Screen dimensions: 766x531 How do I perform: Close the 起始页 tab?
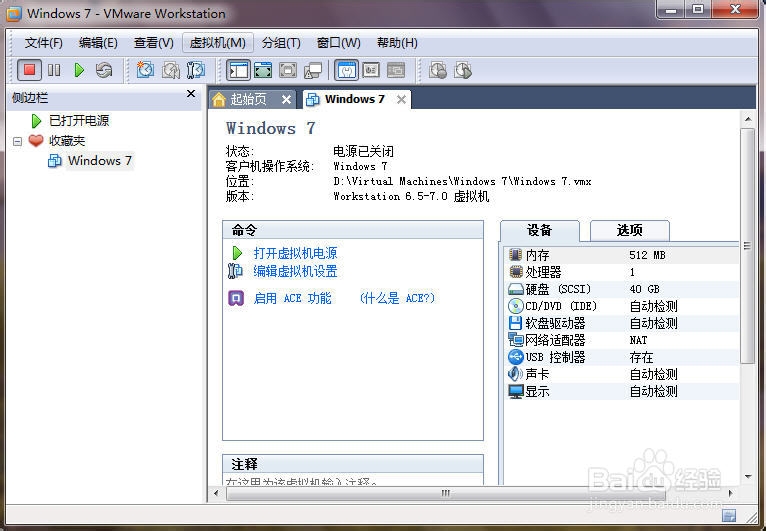[286, 100]
